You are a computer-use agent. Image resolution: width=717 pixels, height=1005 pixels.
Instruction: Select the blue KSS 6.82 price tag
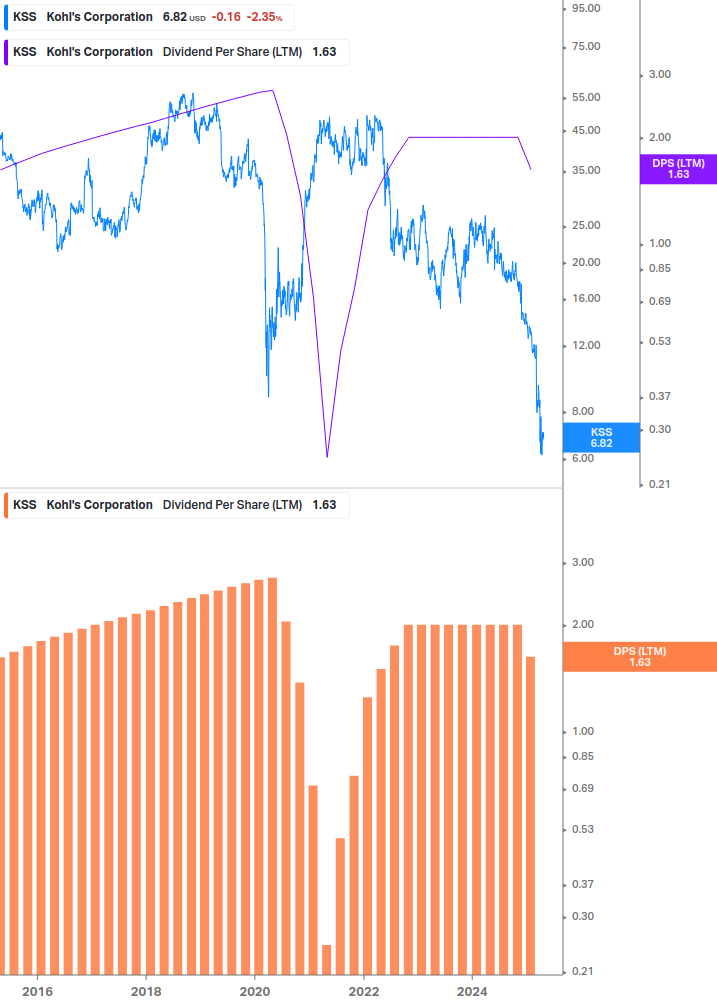[601, 438]
